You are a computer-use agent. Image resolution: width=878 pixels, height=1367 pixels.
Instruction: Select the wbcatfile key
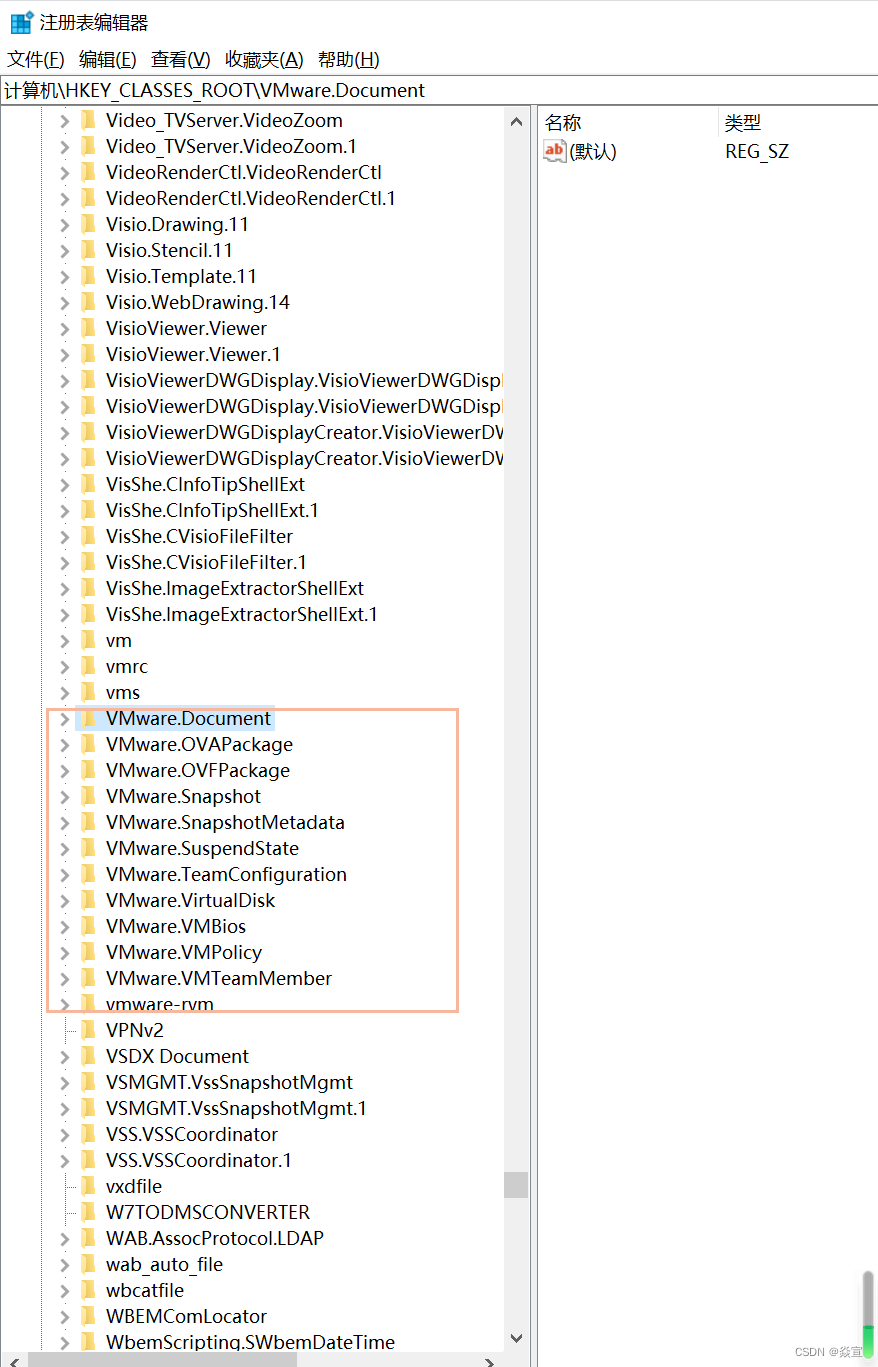tap(145, 1291)
